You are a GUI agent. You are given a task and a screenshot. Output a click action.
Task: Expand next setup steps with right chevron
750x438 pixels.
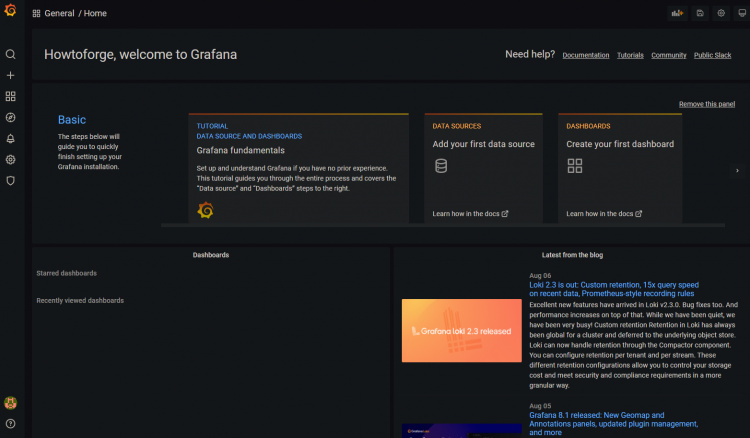tap(737, 171)
